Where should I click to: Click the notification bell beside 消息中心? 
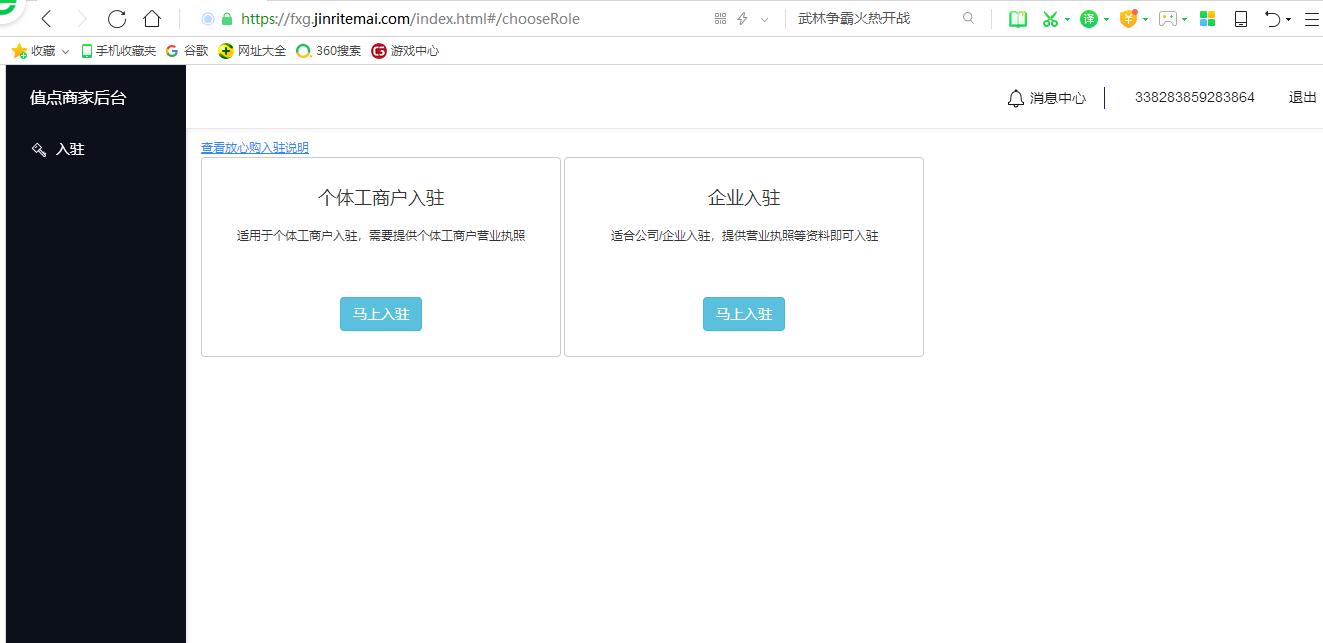[x=1013, y=98]
